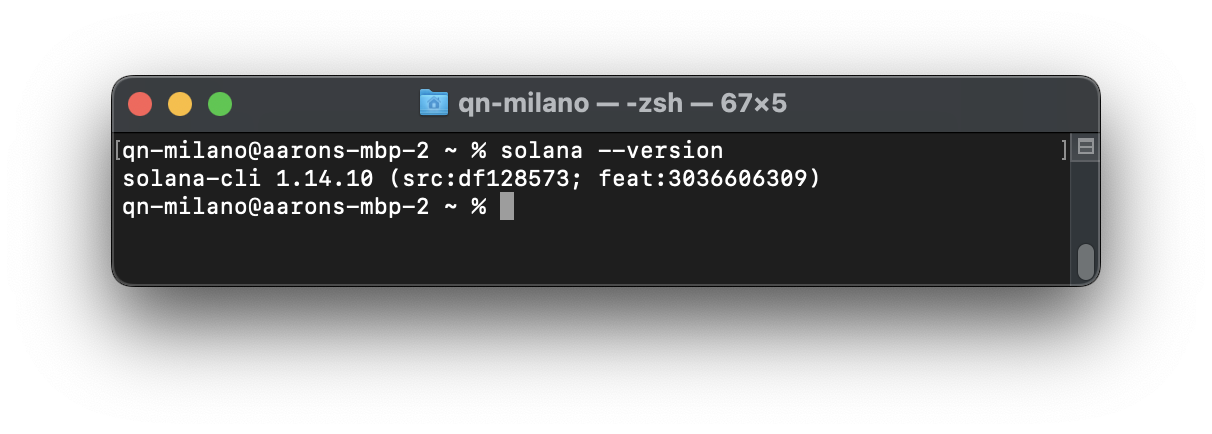The height and width of the screenshot is (434, 1212).
Task: Click the opening bracket mark before first prompt
Action: [118, 151]
